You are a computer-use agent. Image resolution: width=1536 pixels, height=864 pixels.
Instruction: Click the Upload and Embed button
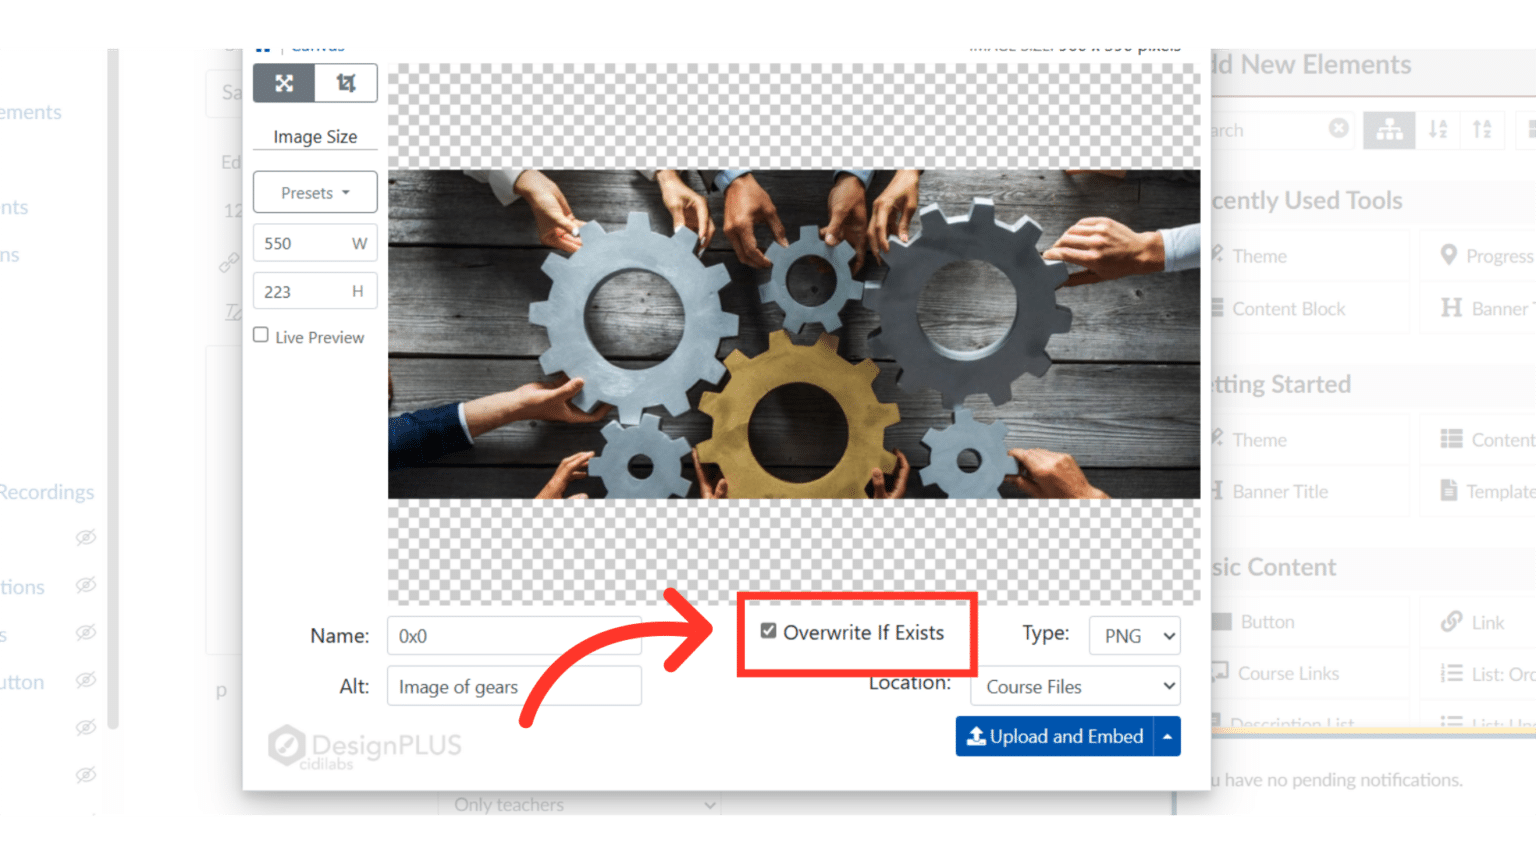(x=1056, y=736)
